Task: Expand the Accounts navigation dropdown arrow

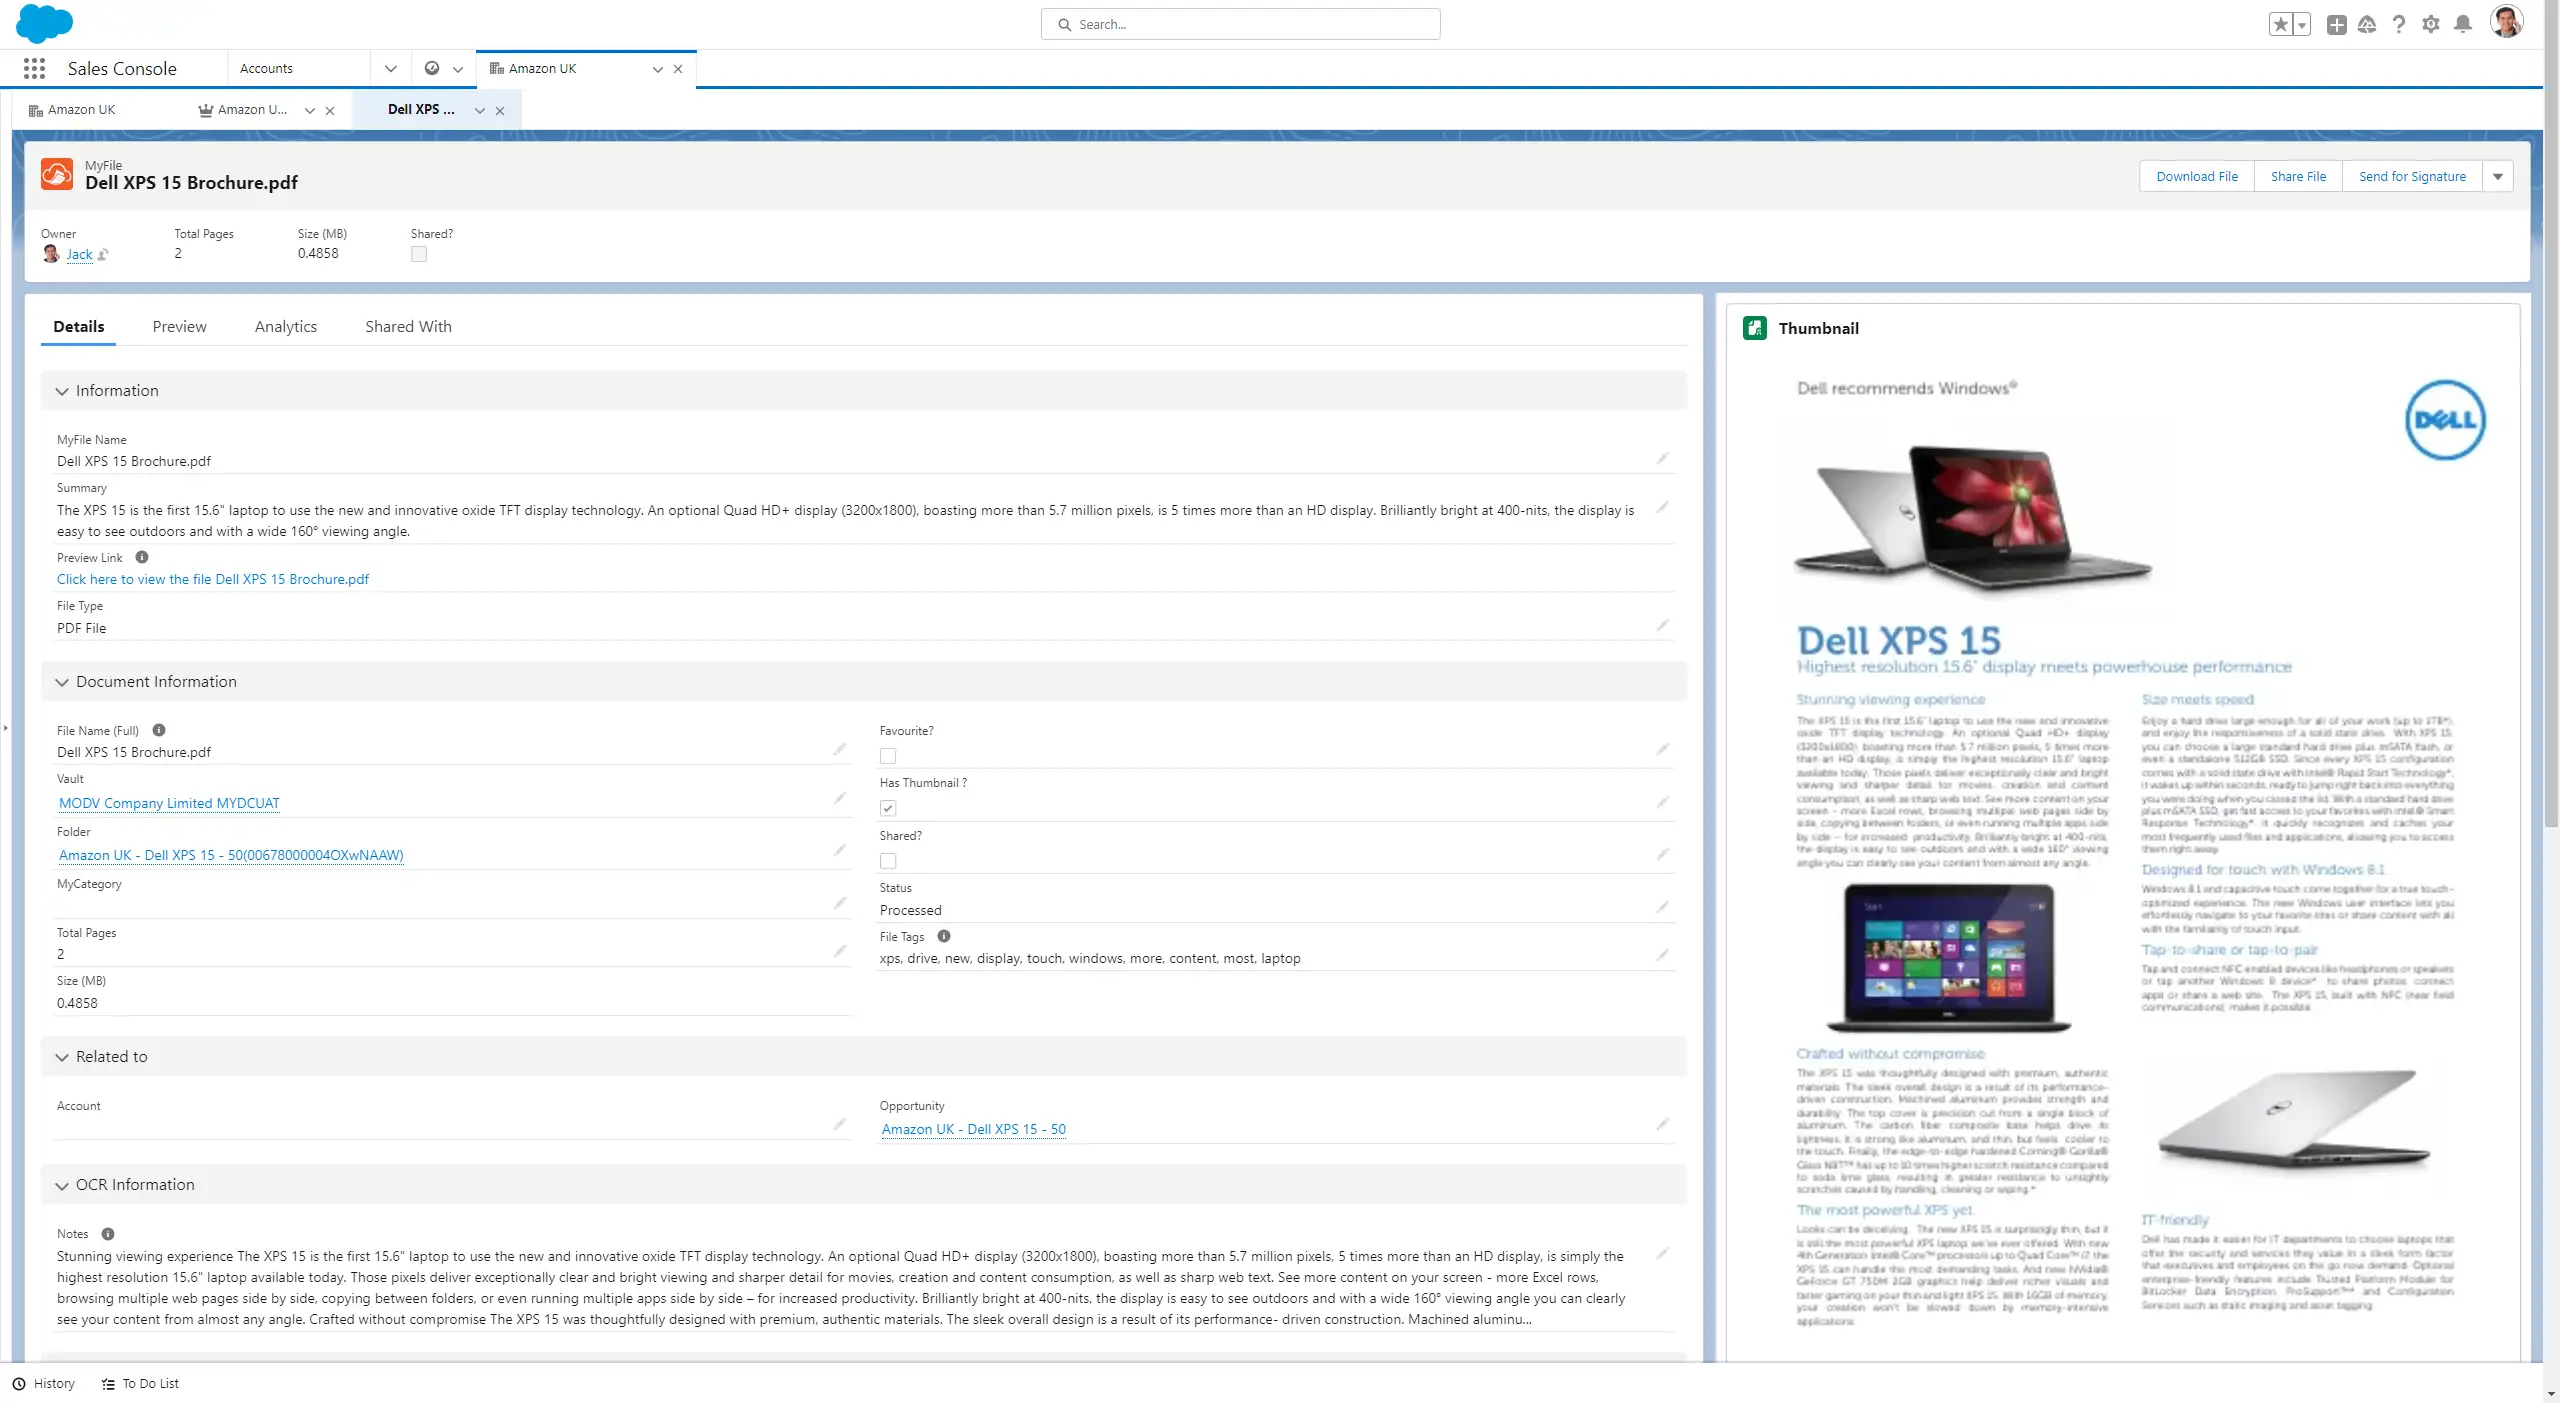Action: coord(391,68)
